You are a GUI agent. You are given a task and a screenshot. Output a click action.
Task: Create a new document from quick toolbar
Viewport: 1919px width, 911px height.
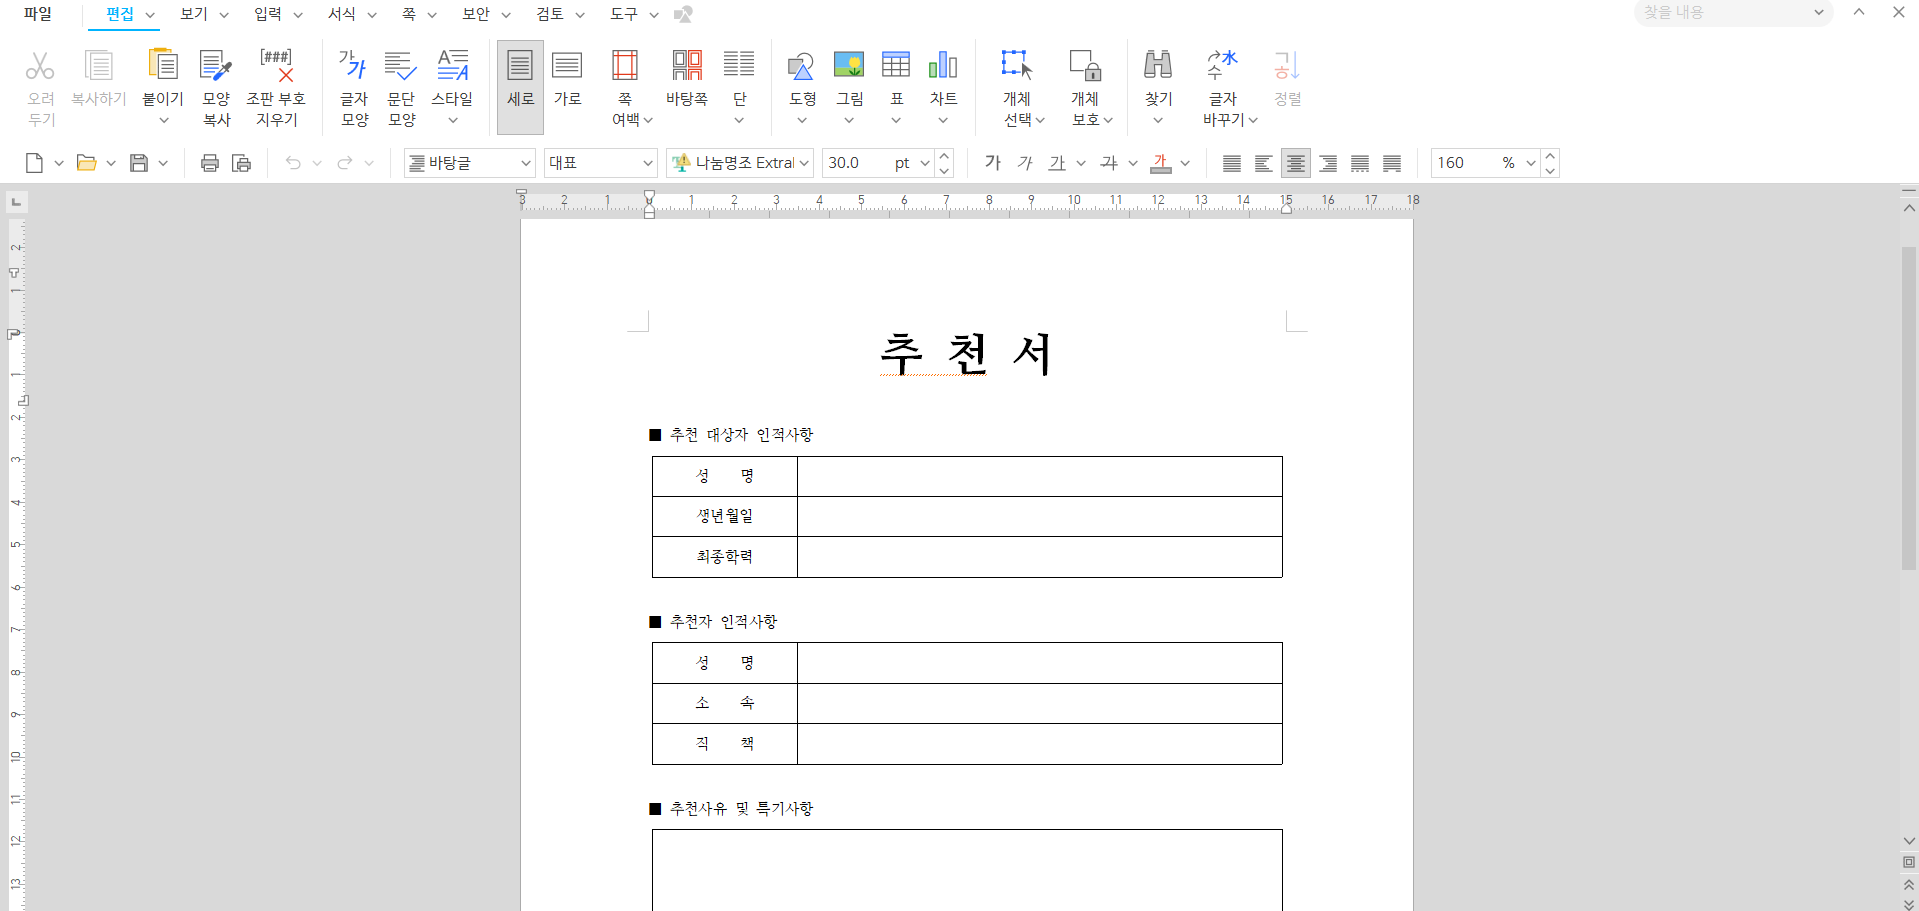click(x=34, y=163)
